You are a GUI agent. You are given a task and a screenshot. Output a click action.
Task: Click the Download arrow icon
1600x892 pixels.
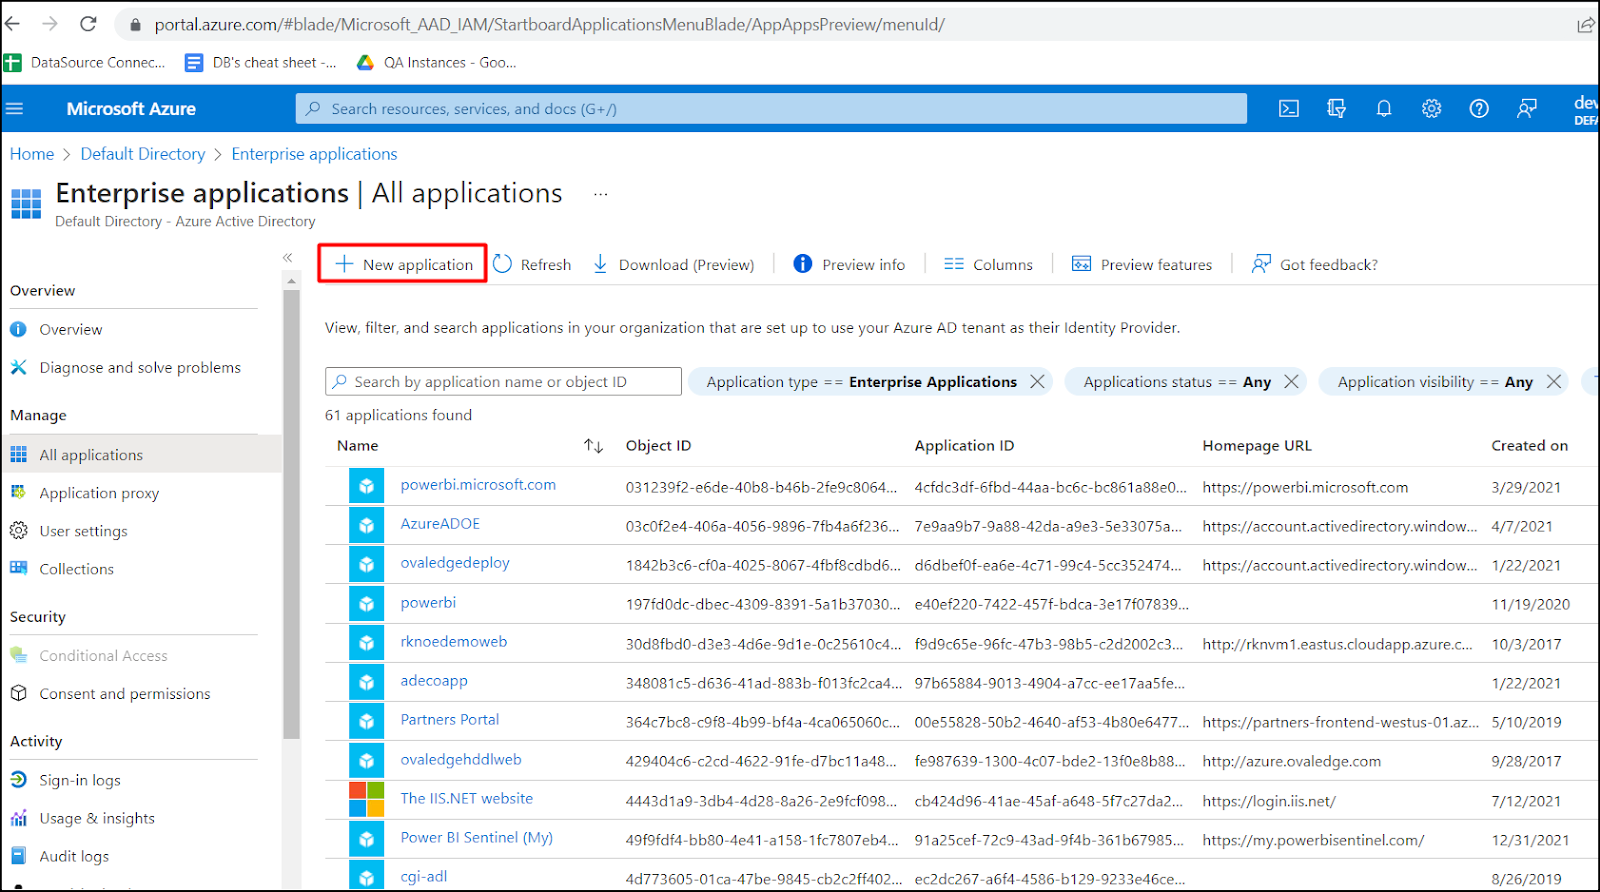coord(600,264)
